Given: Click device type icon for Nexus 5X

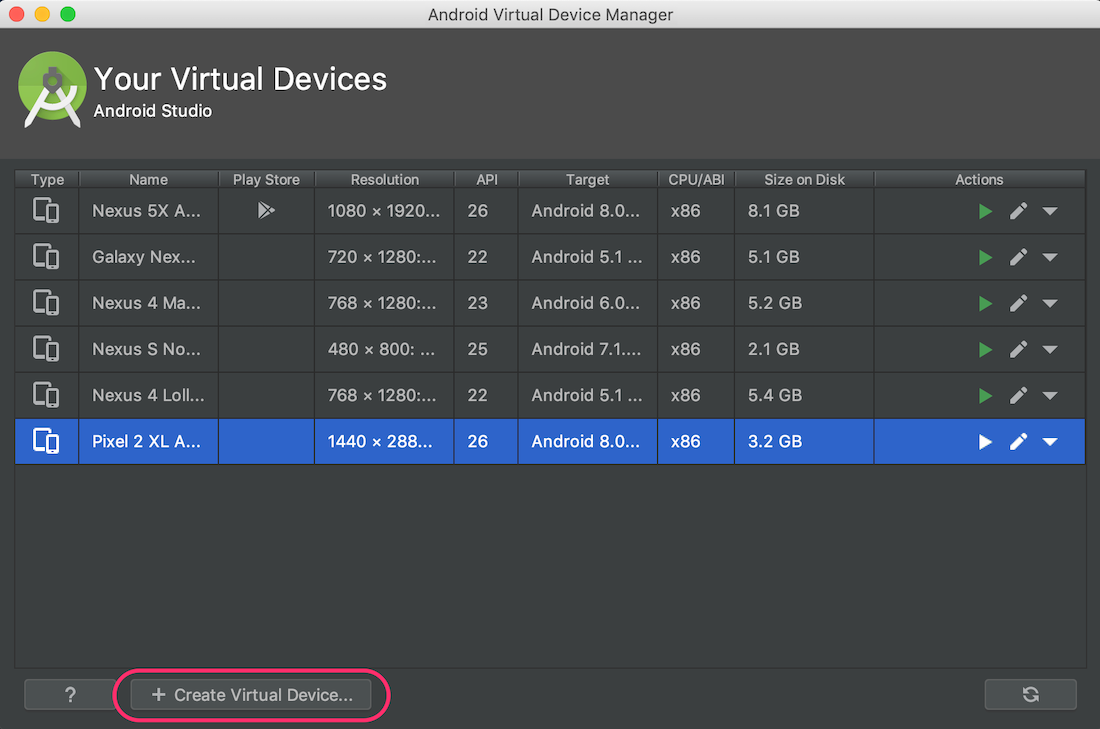Looking at the screenshot, I should 46,210.
